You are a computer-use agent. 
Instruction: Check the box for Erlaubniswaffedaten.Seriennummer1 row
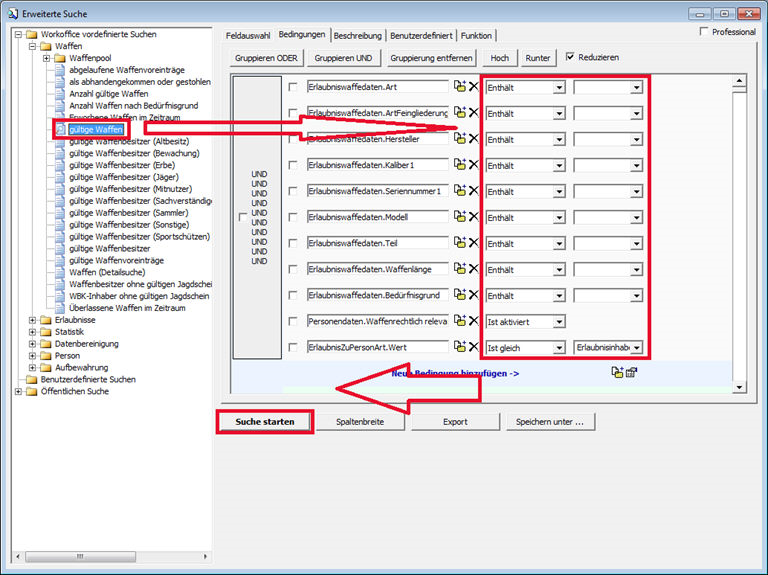pos(293,191)
